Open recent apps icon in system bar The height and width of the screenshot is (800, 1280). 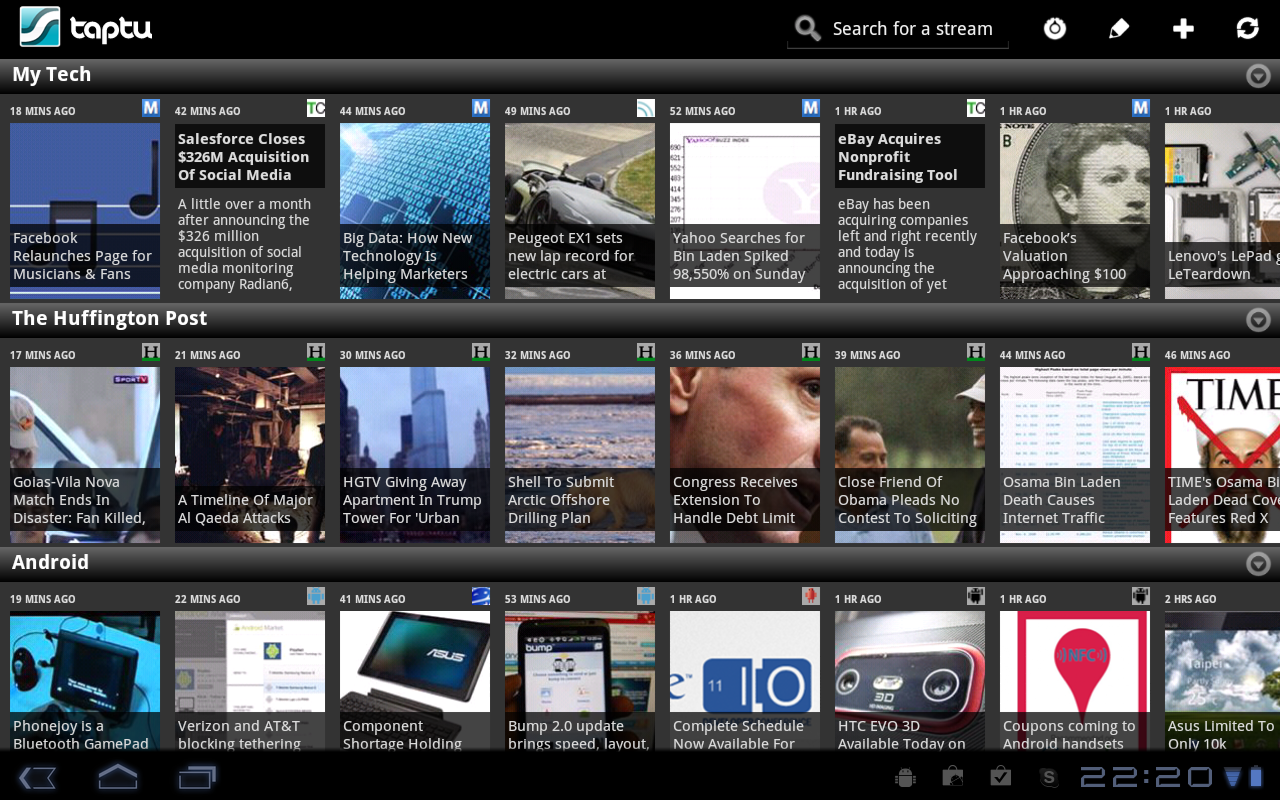[x=197, y=777]
